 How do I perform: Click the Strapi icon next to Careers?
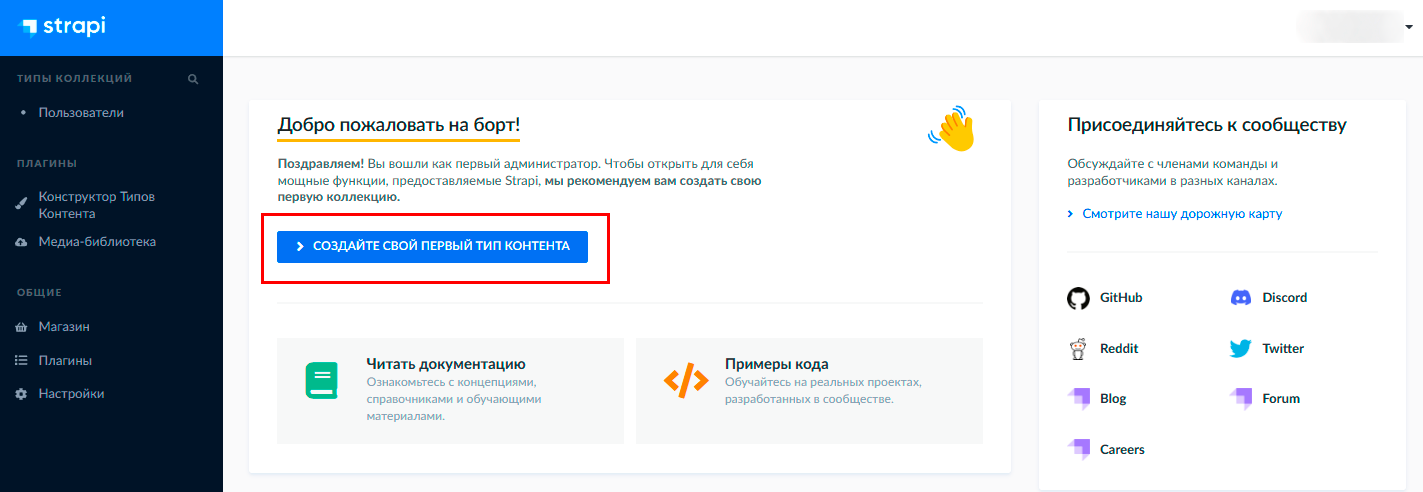point(1079,450)
